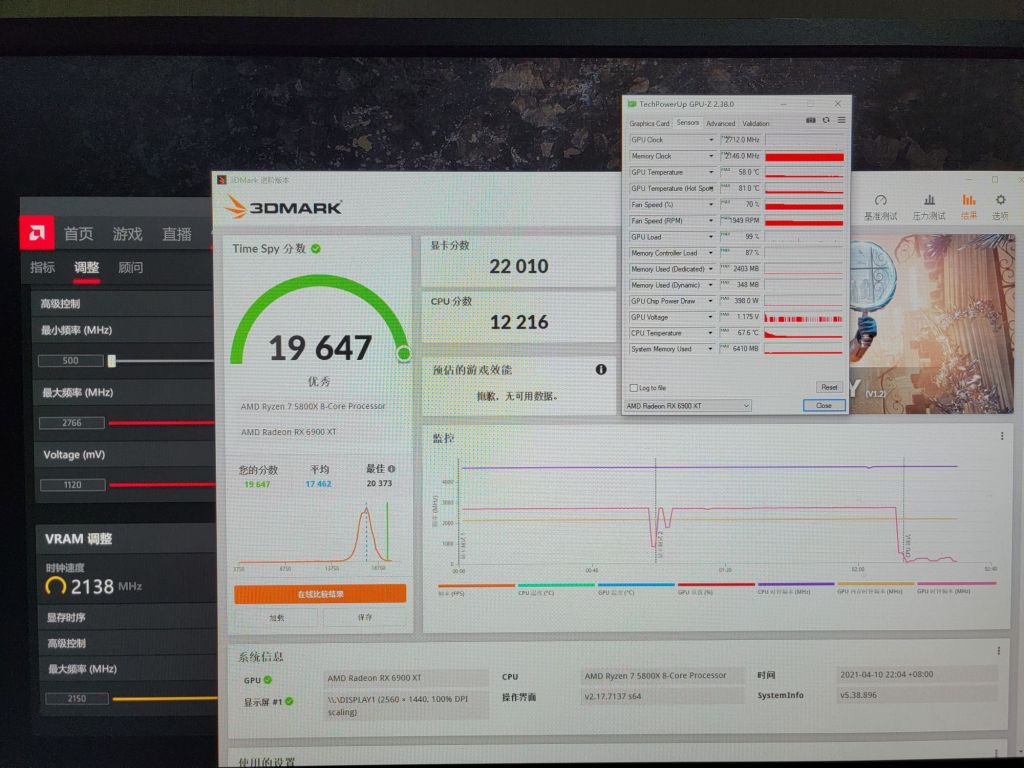Open GPU-Z screenshot camera icon

(x=810, y=120)
